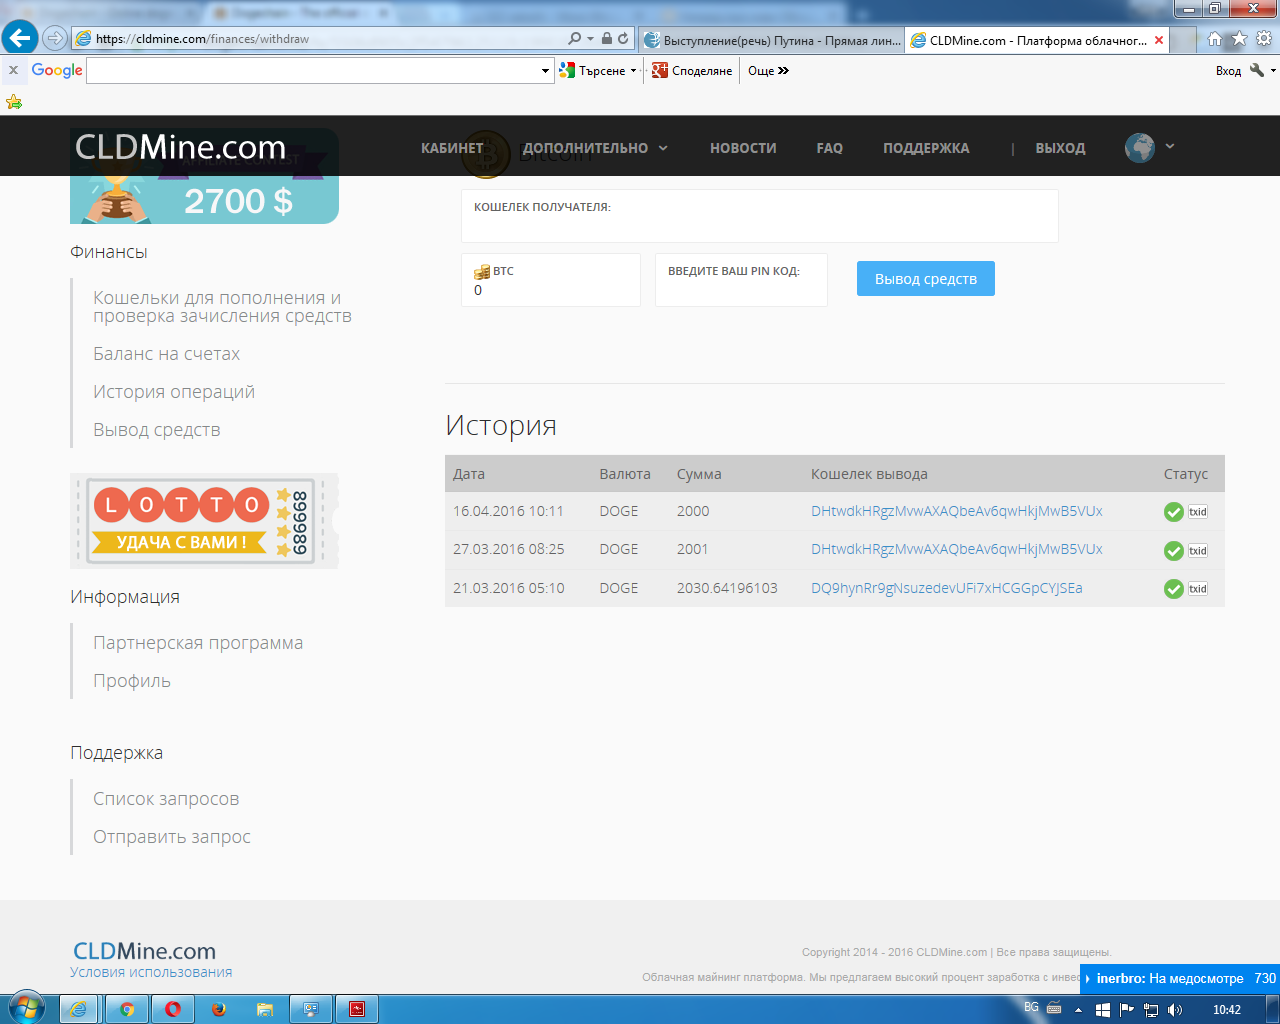Open Вывод средств sidebar link
Image resolution: width=1280 pixels, height=1024 pixels.
[x=156, y=430]
